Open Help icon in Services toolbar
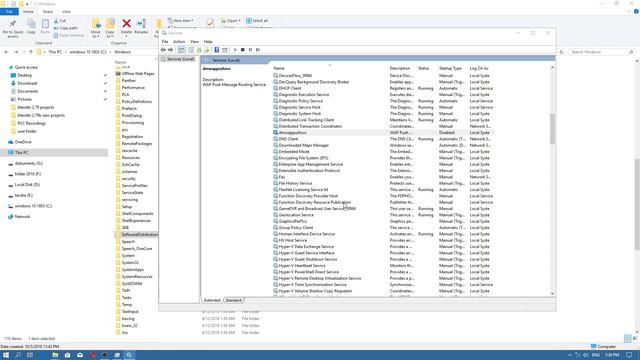 [x=217, y=50]
